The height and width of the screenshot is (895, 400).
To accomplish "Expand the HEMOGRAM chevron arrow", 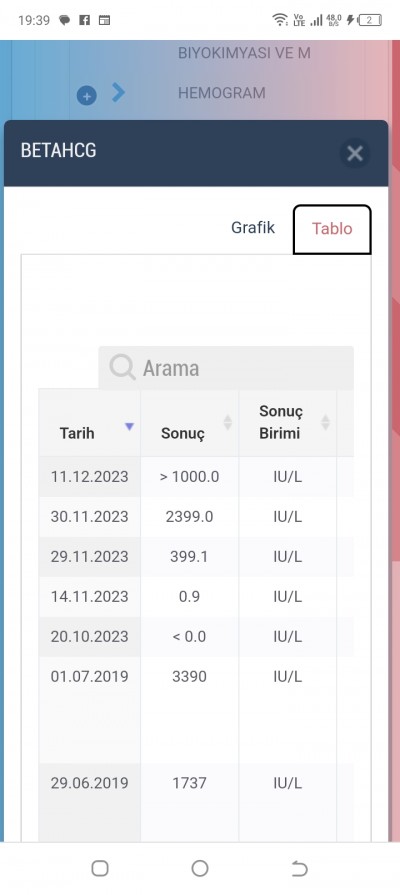I will 118,92.
